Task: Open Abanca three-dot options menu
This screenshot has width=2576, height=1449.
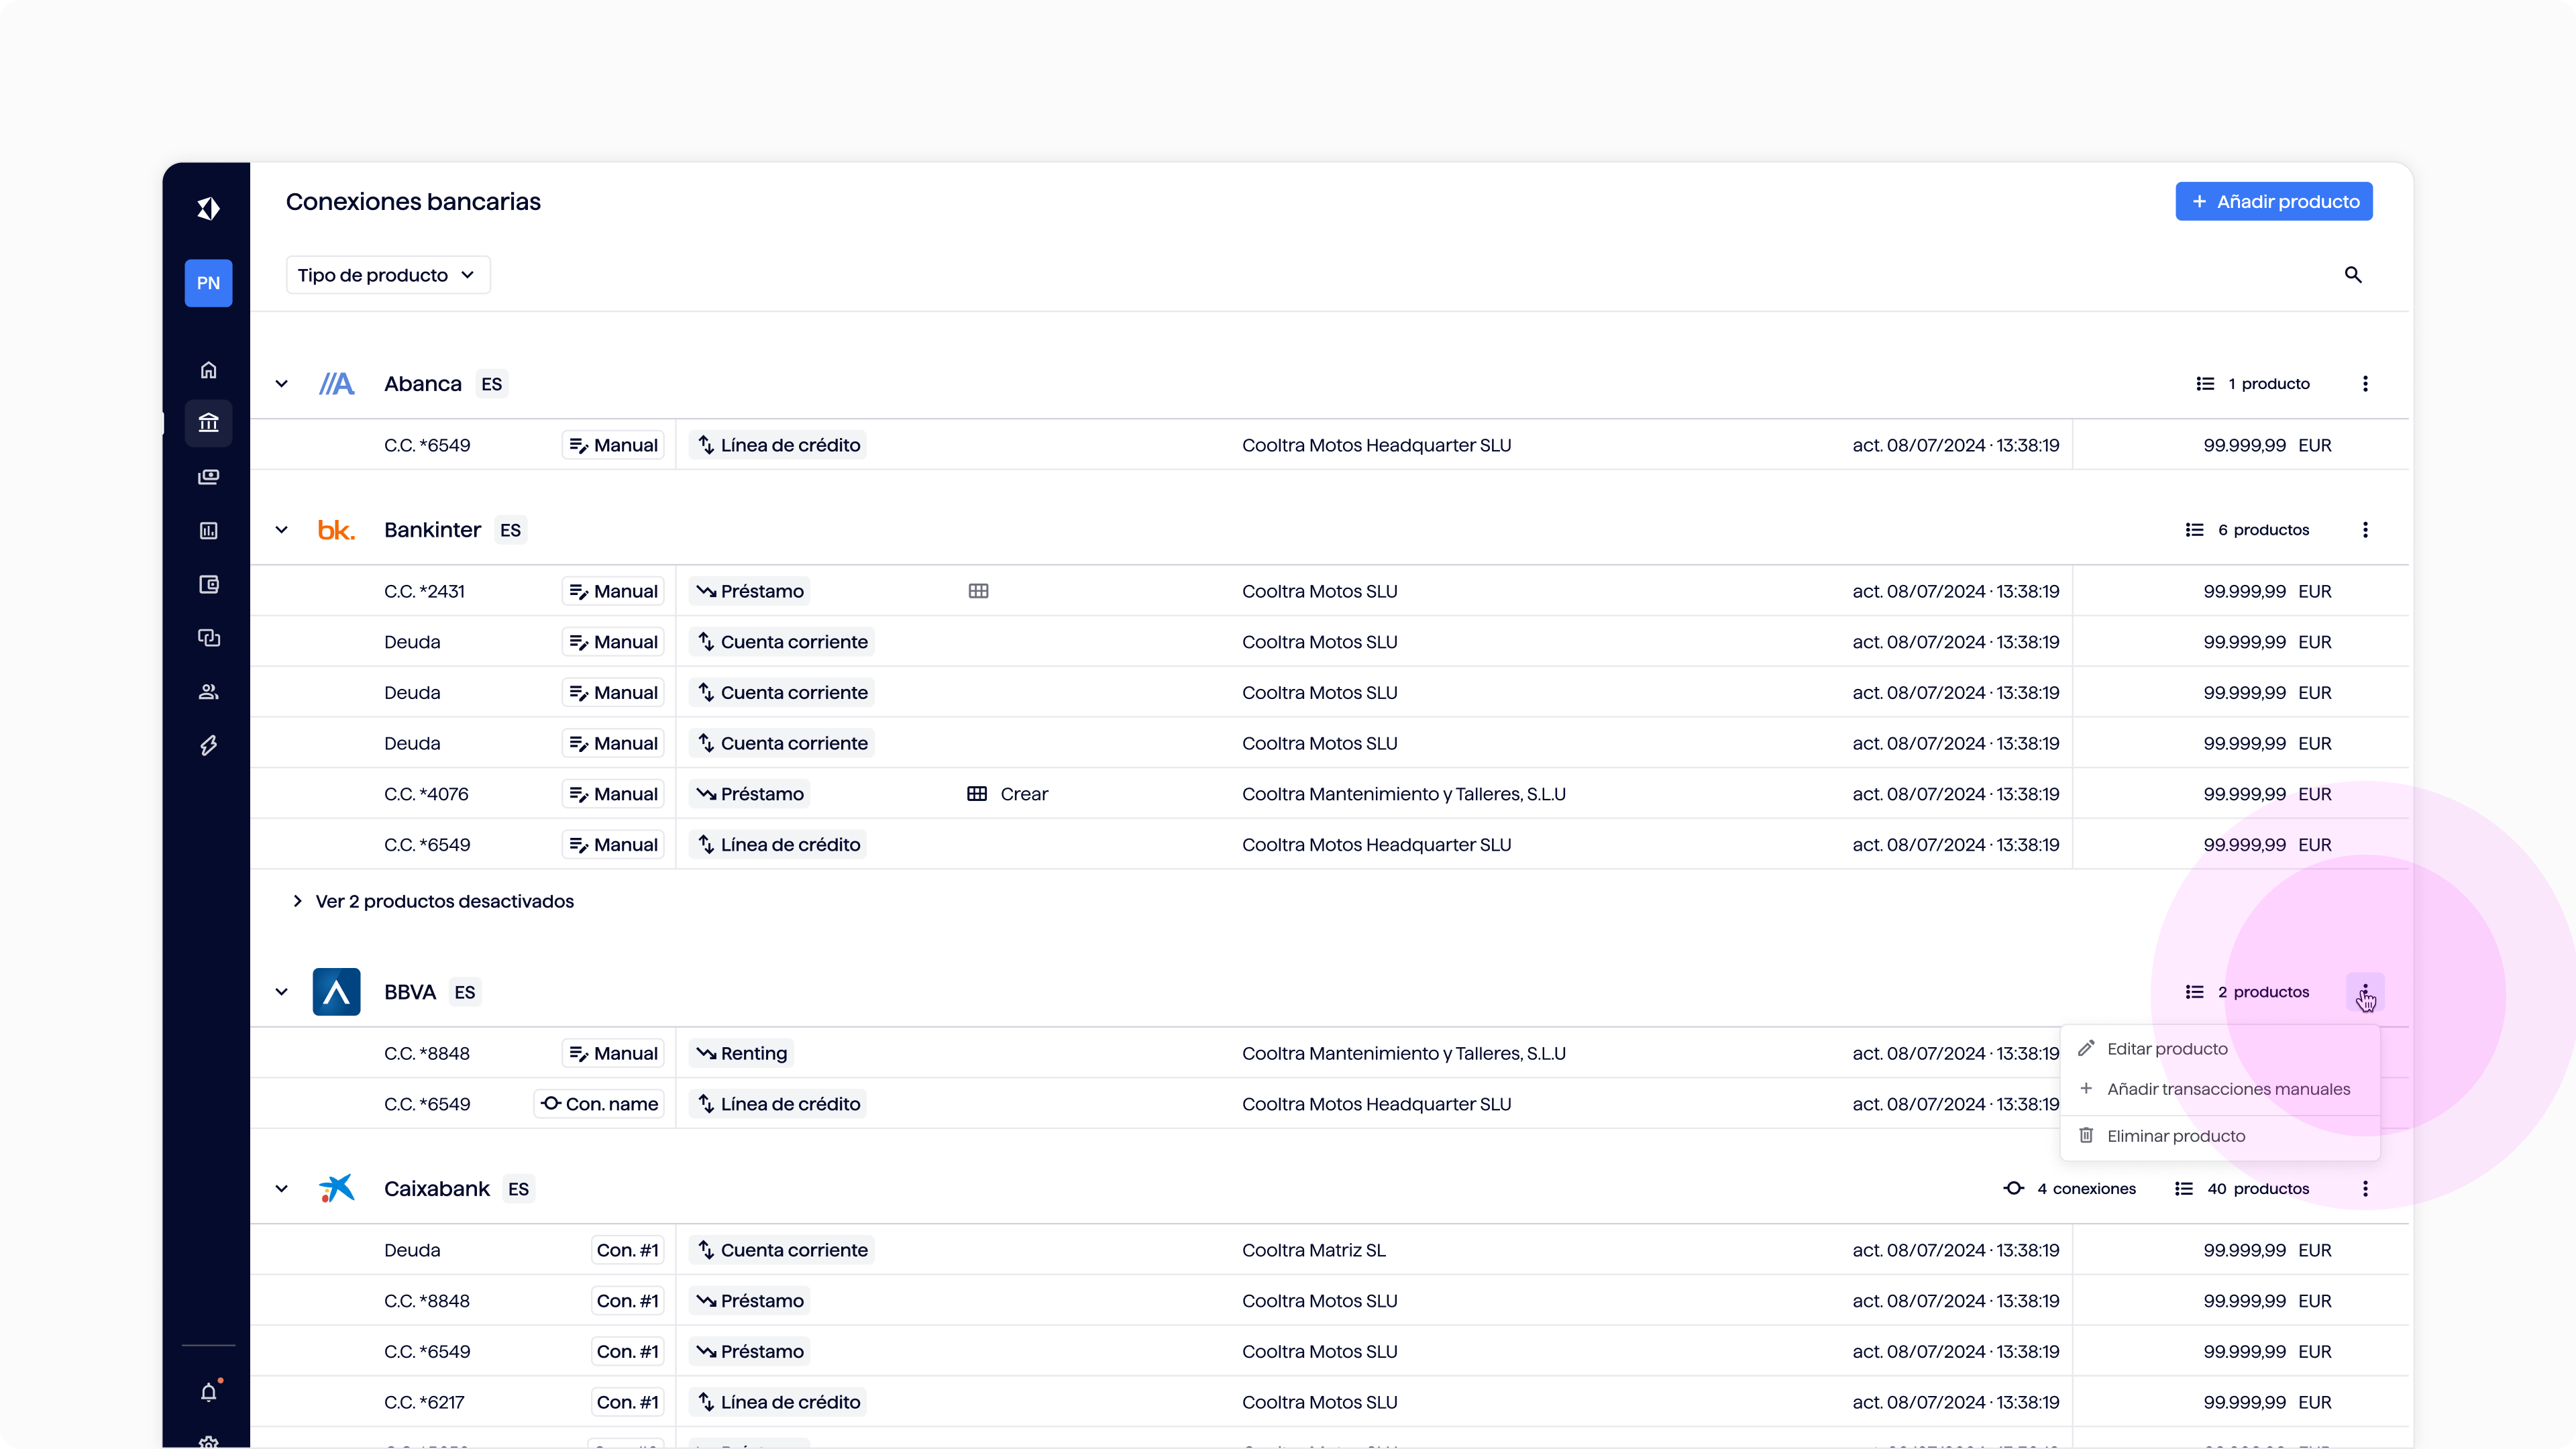Action: [x=2365, y=384]
